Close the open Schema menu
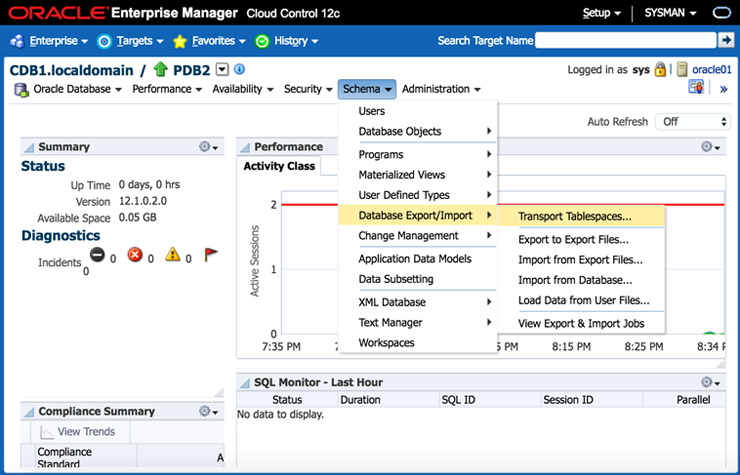 click(x=367, y=89)
